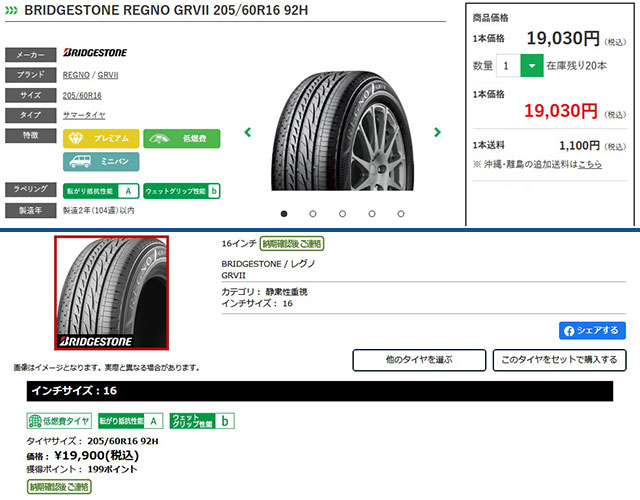Click the 低燃費タイヤ badge under インチサイズ
640x500 pixels.
[59, 421]
